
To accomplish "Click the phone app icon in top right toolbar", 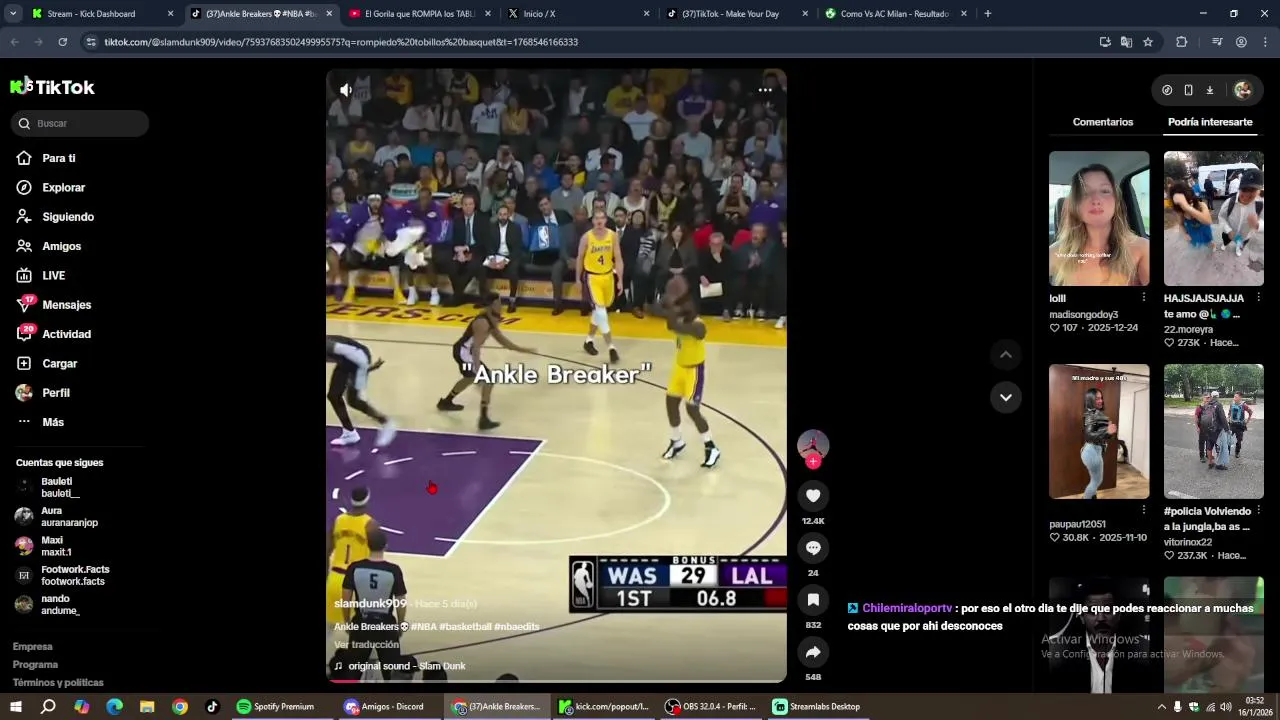I will [x=1188, y=90].
